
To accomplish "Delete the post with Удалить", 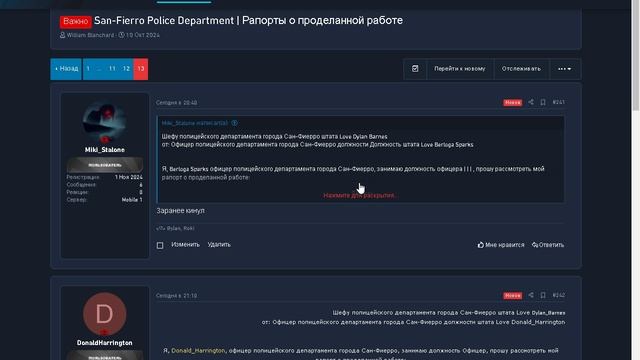I will (219, 244).
